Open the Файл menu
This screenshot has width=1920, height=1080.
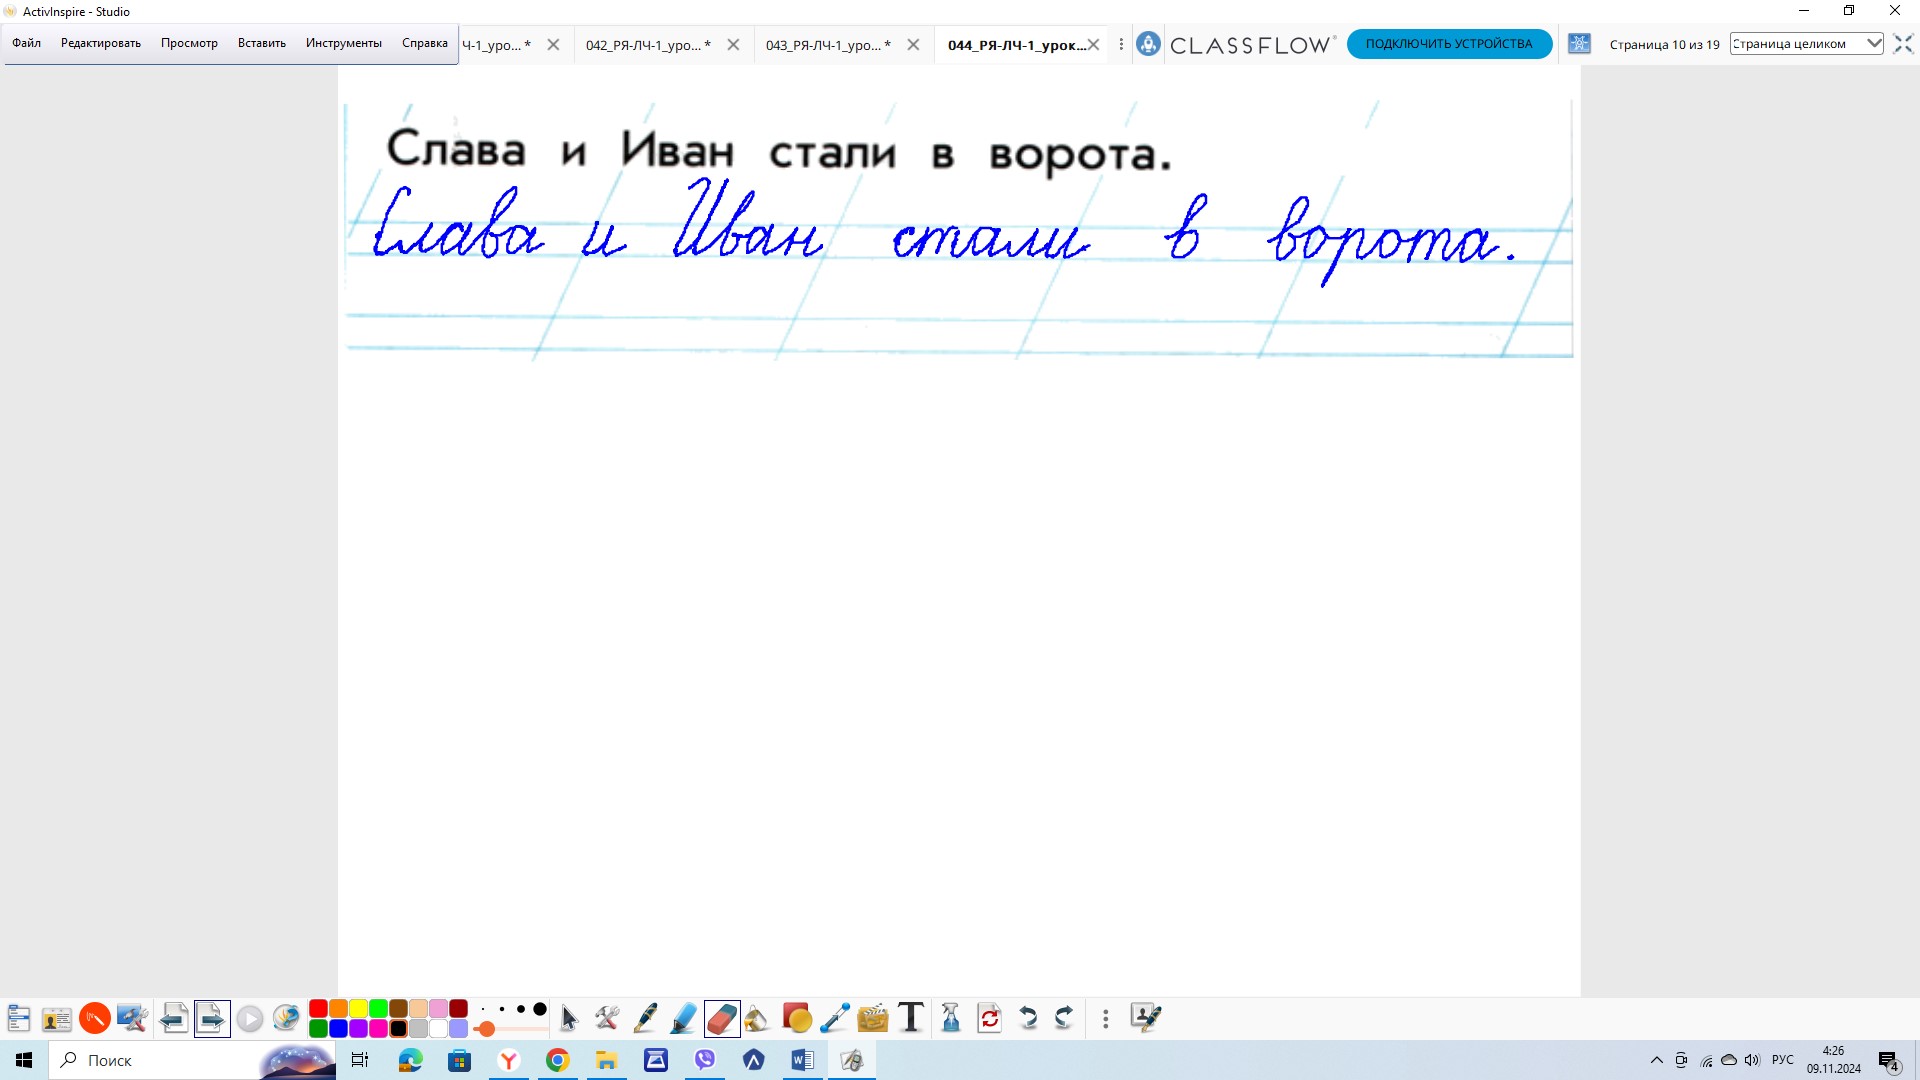27,43
